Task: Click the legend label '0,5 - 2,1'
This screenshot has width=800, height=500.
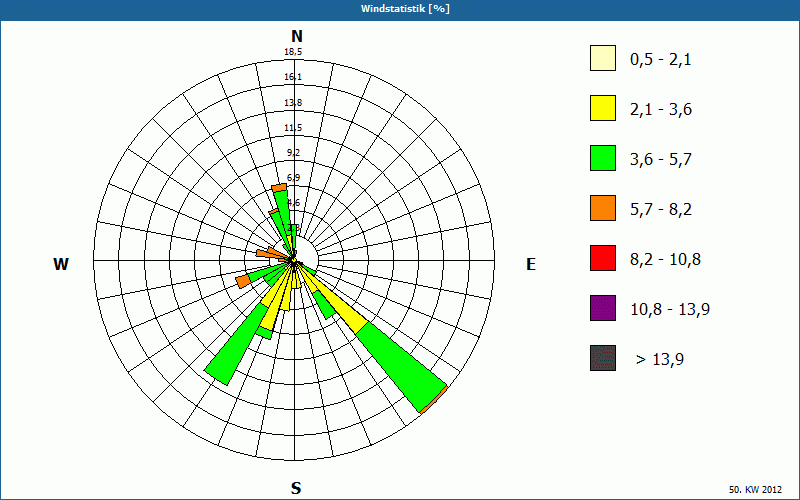Action: coord(661,60)
